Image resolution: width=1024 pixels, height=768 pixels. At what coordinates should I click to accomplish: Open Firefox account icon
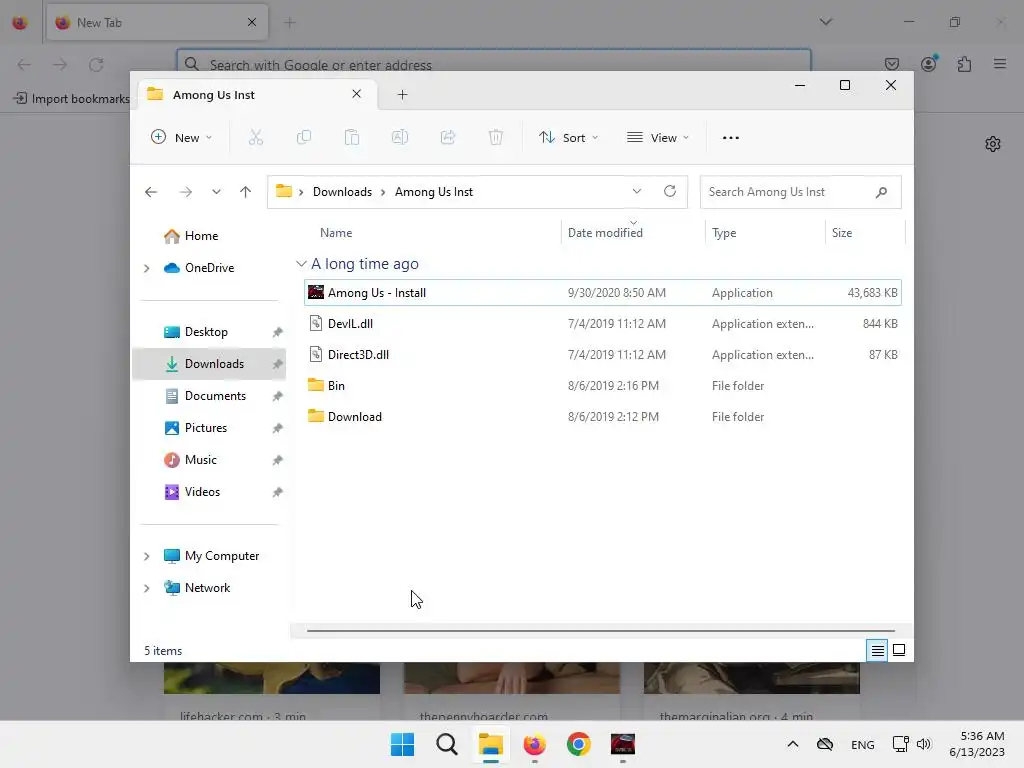929,63
